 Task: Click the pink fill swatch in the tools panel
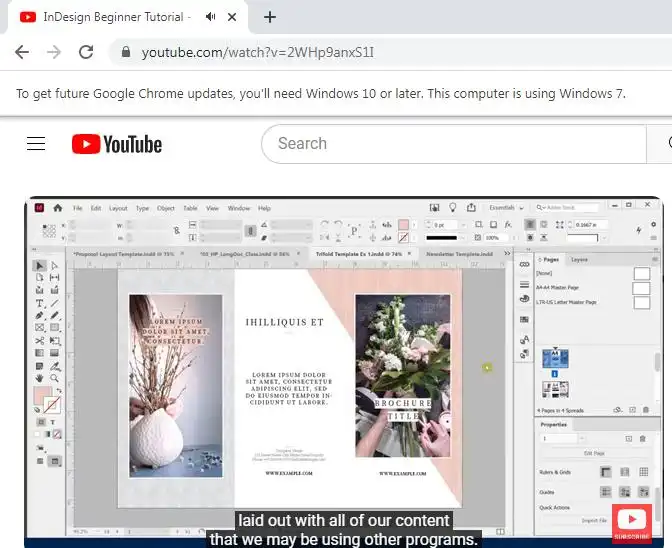(42, 395)
